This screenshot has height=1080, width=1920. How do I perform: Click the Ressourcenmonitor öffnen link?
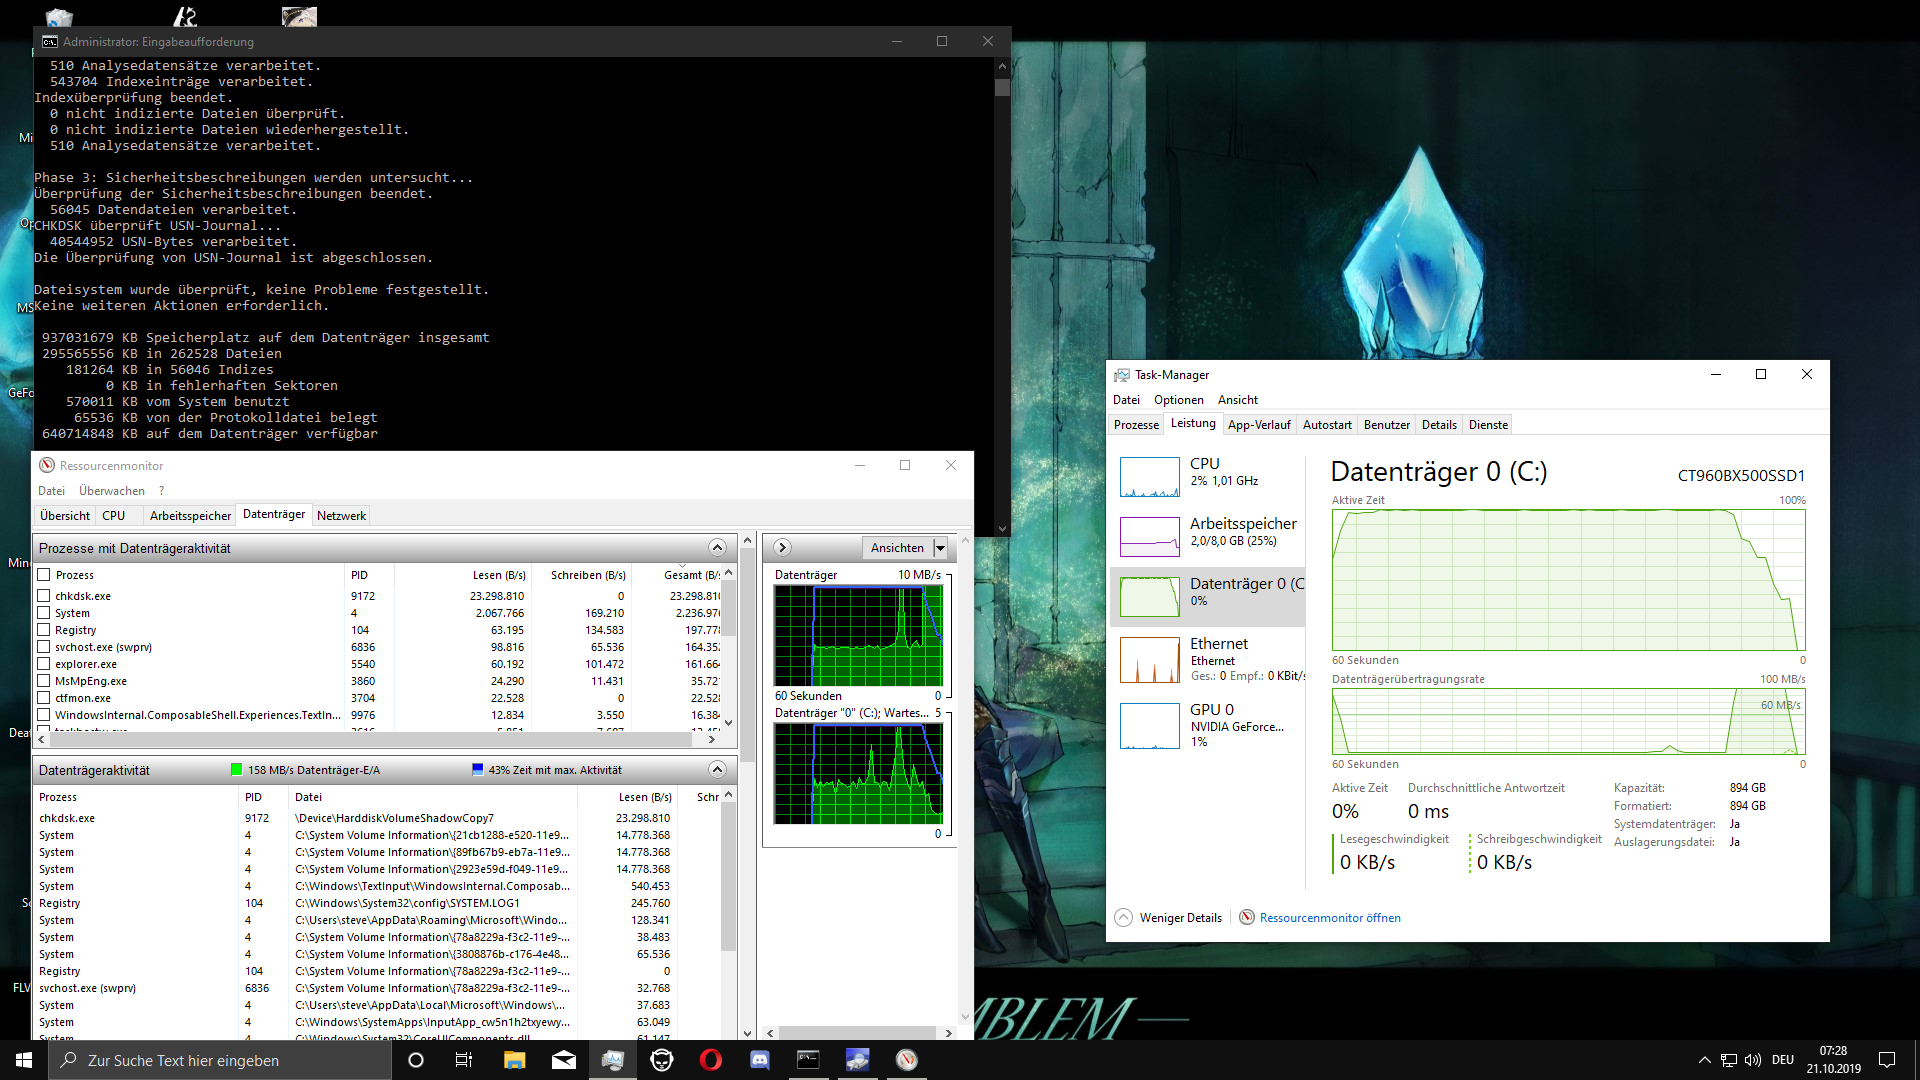[x=1329, y=918]
